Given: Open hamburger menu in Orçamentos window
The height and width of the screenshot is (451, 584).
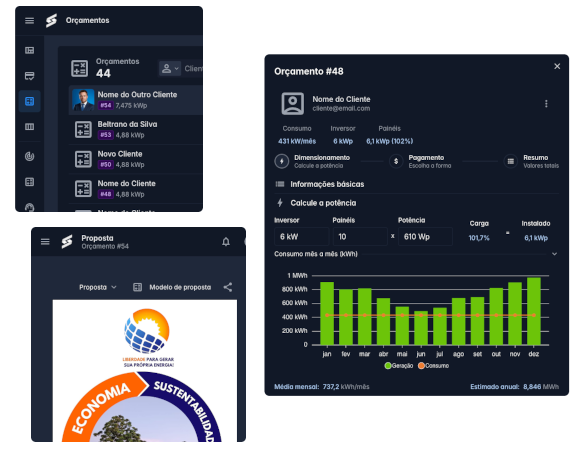Looking at the screenshot, I should tap(29, 20).
